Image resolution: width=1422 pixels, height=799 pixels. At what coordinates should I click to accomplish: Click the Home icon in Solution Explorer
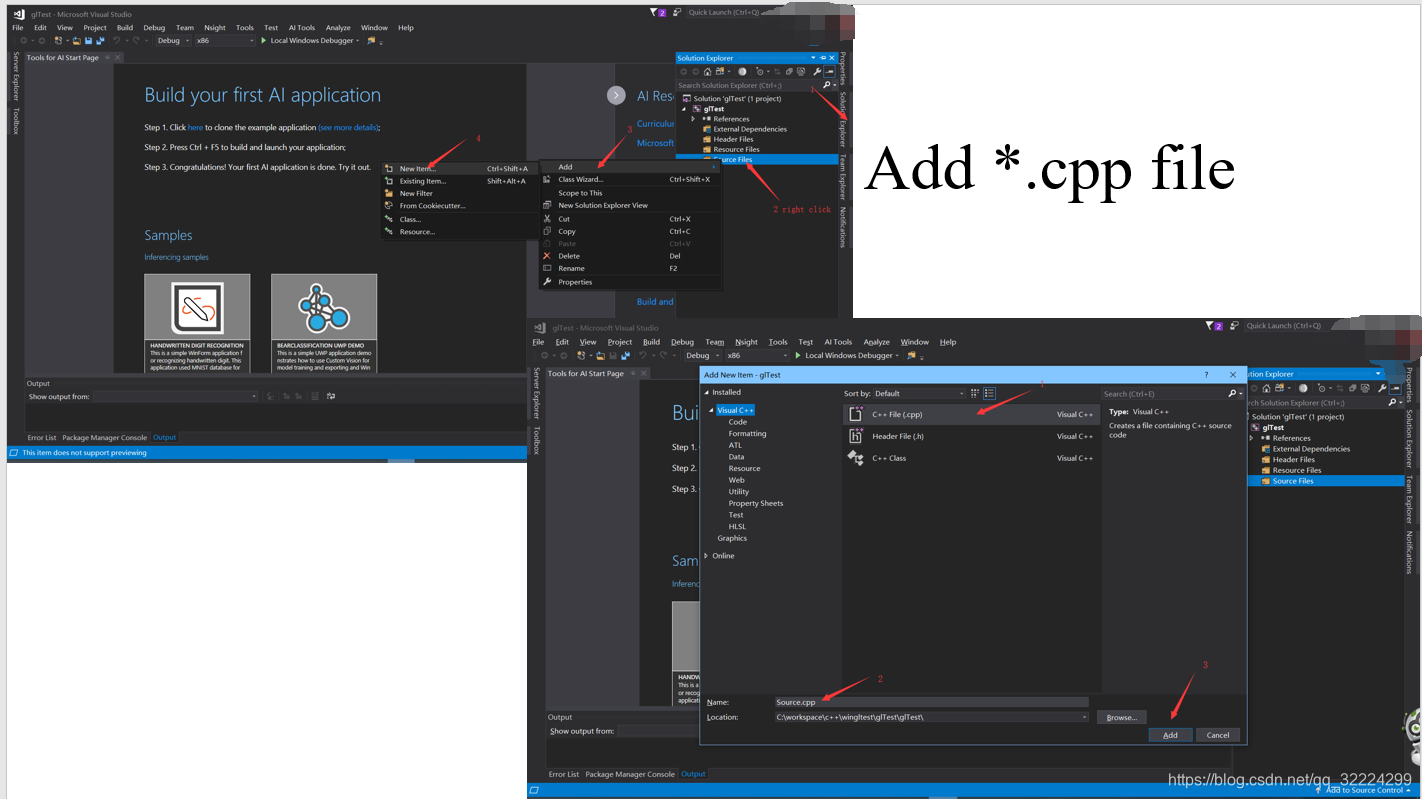[707, 72]
